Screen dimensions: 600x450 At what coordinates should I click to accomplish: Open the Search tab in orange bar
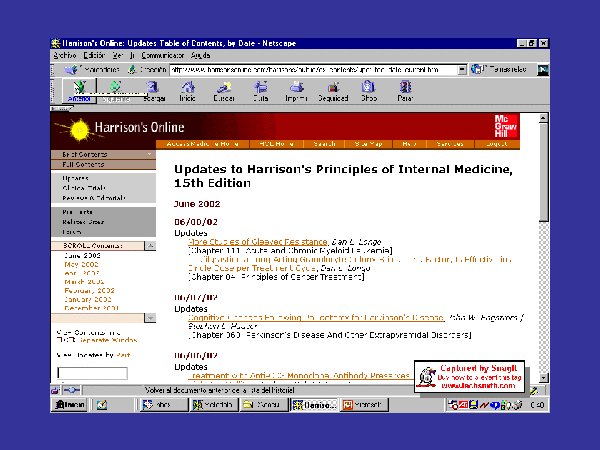click(324, 144)
